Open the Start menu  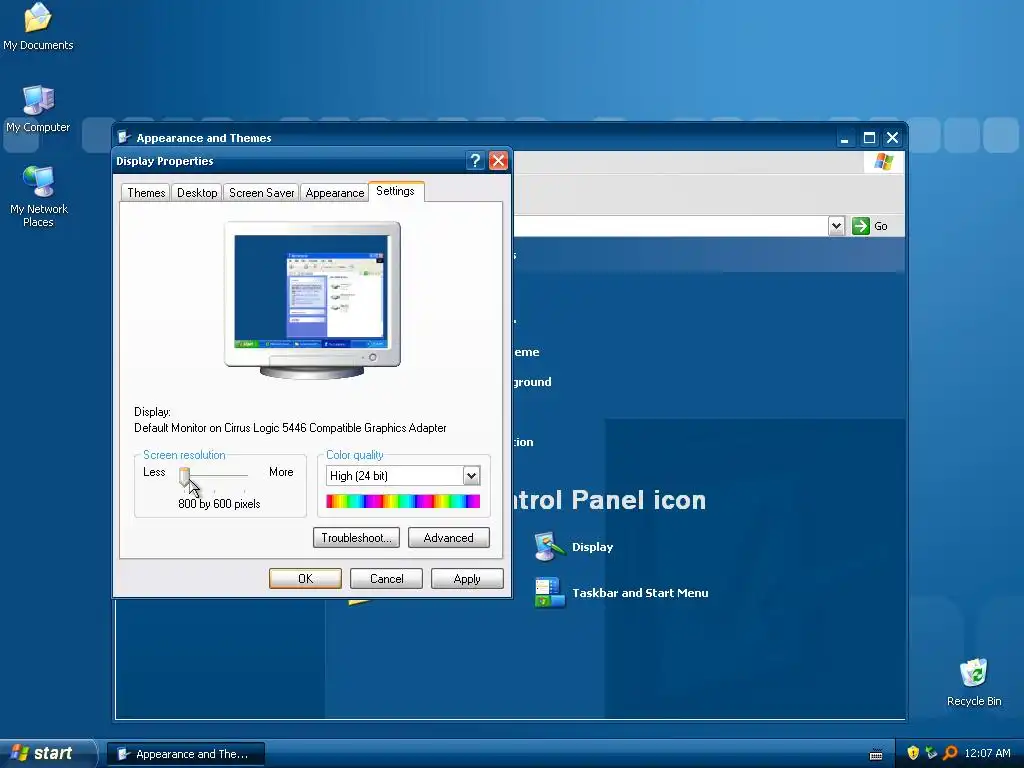tap(47, 753)
